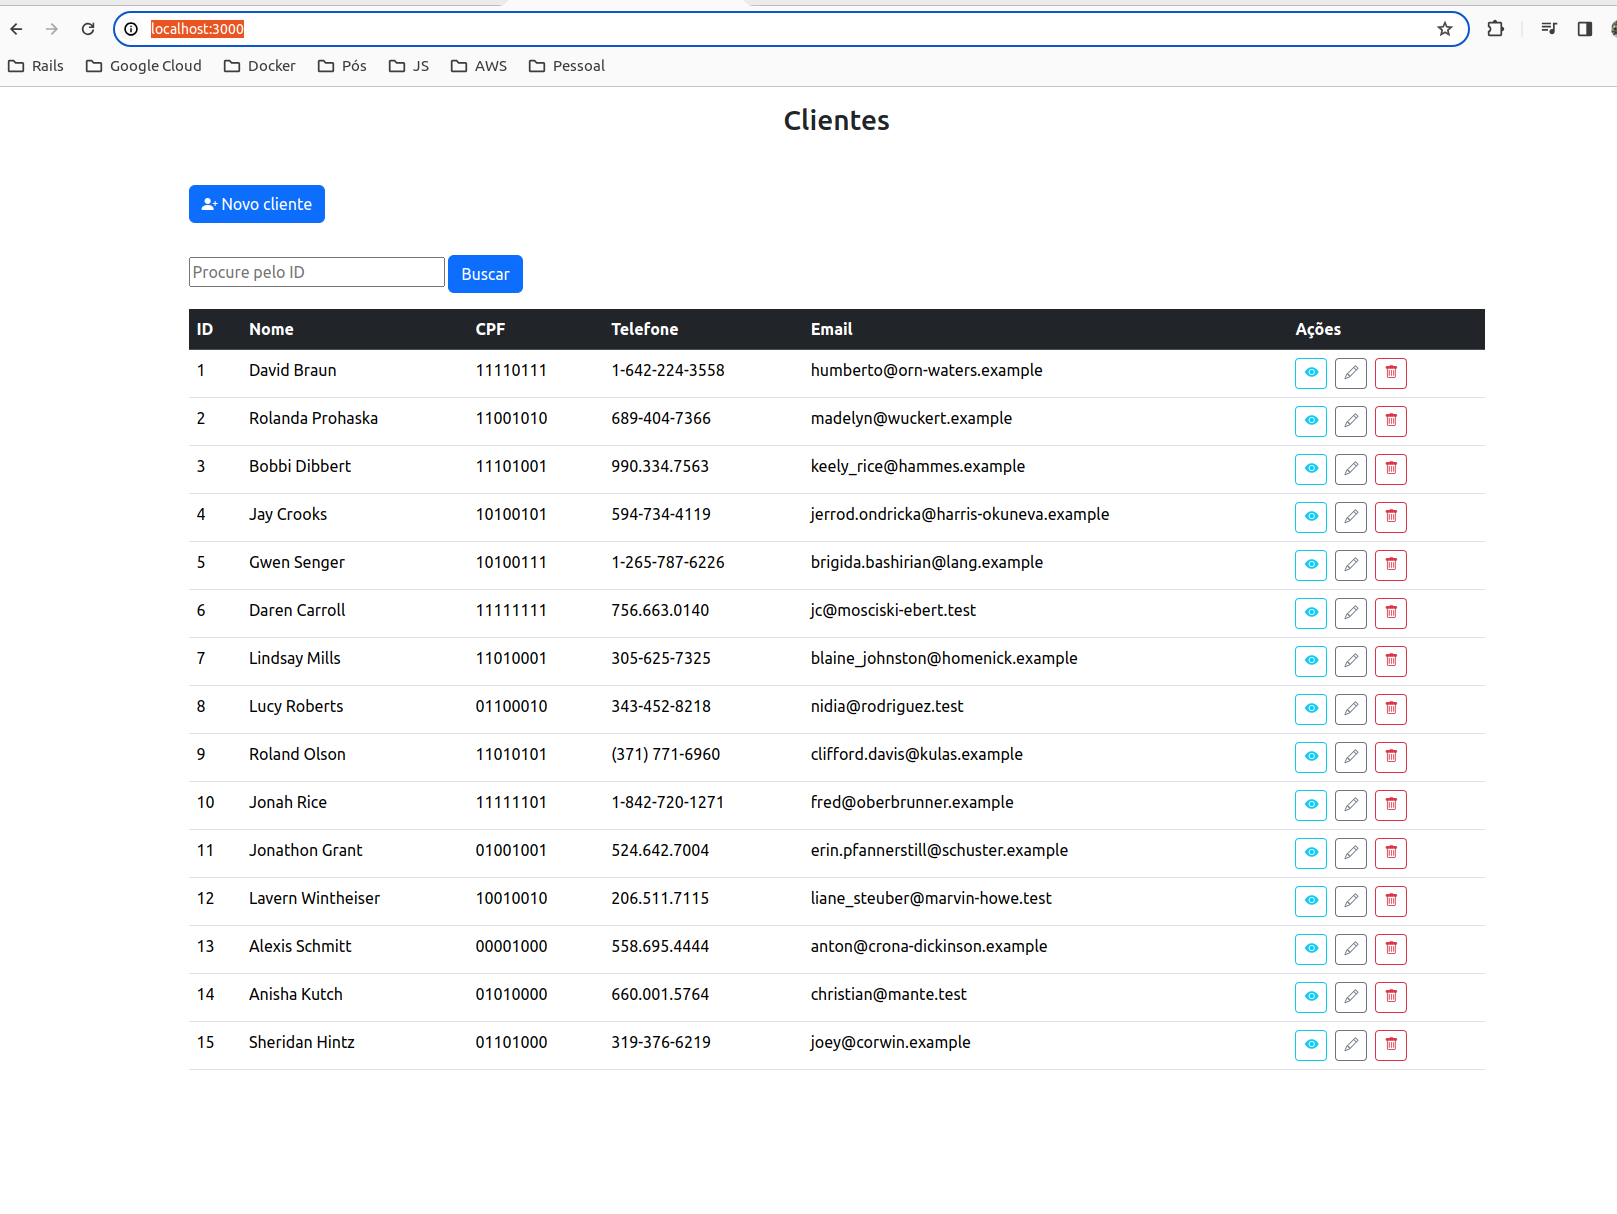Viewport: 1617px width, 1214px height.
Task: View site information icon
Action: (131, 29)
